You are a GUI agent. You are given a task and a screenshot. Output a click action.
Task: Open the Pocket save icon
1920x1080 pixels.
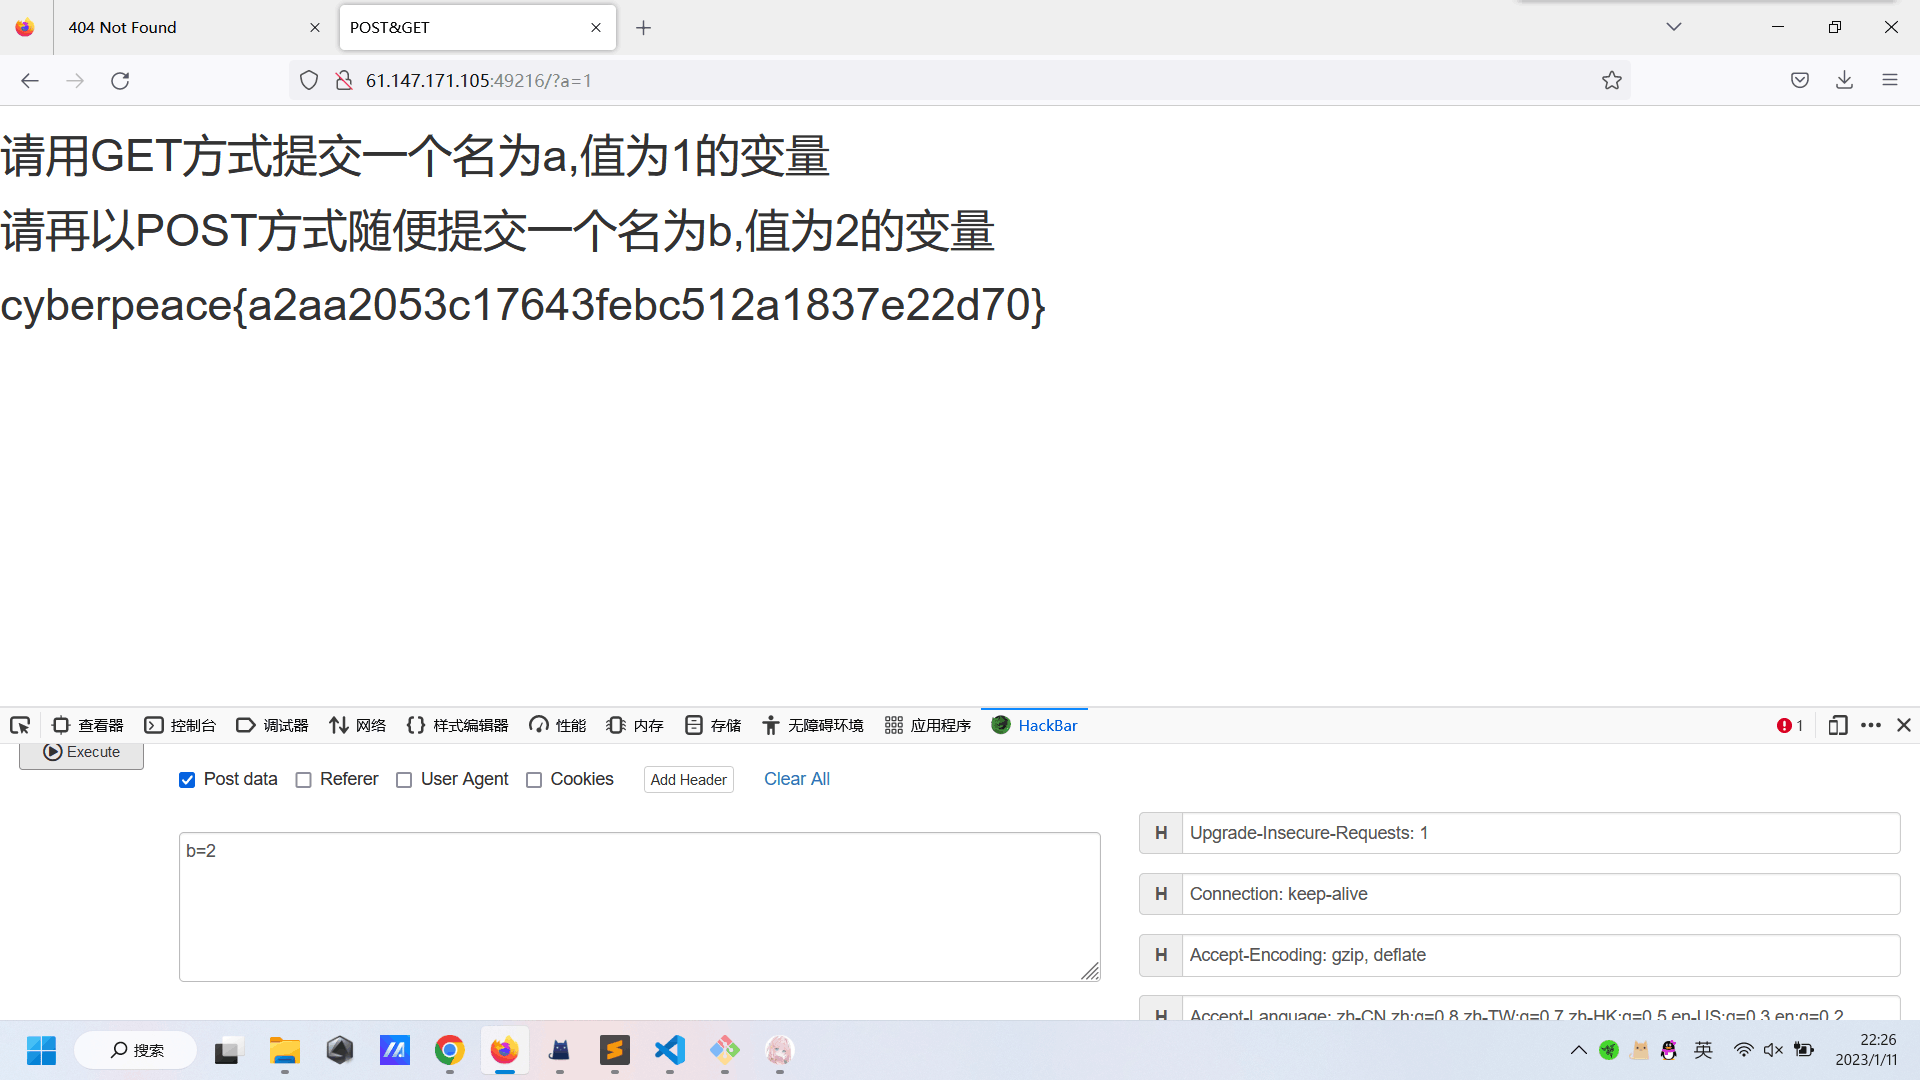click(x=1799, y=81)
